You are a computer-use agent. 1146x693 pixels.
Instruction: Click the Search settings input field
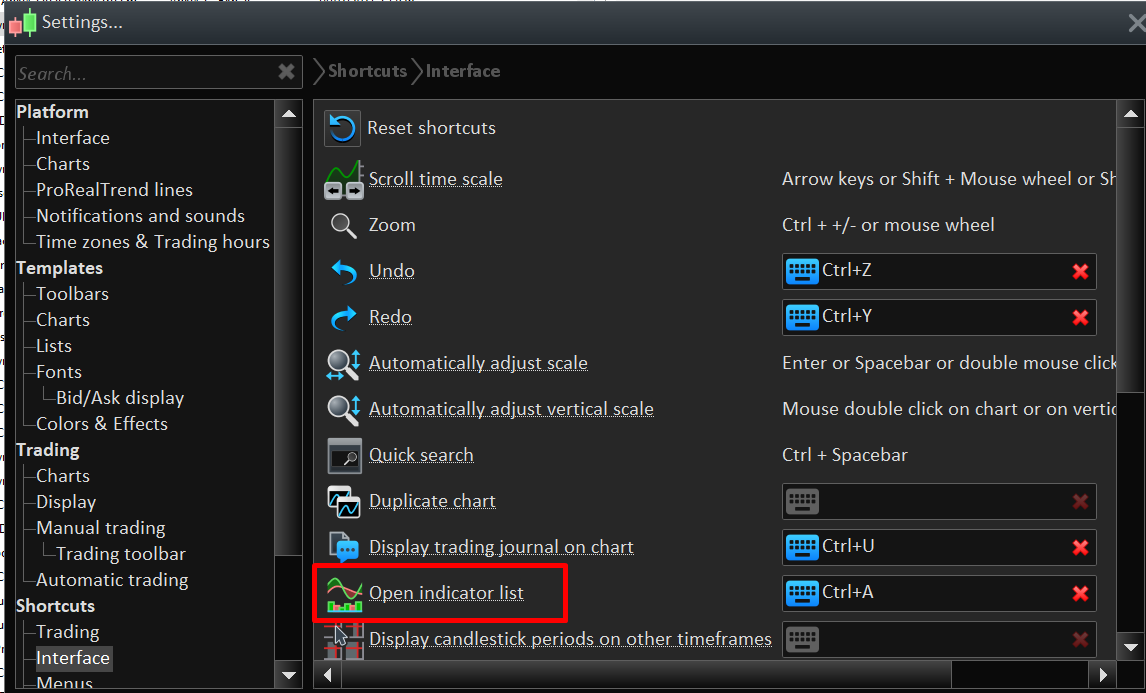pyautogui.click(x=145, y=73)
